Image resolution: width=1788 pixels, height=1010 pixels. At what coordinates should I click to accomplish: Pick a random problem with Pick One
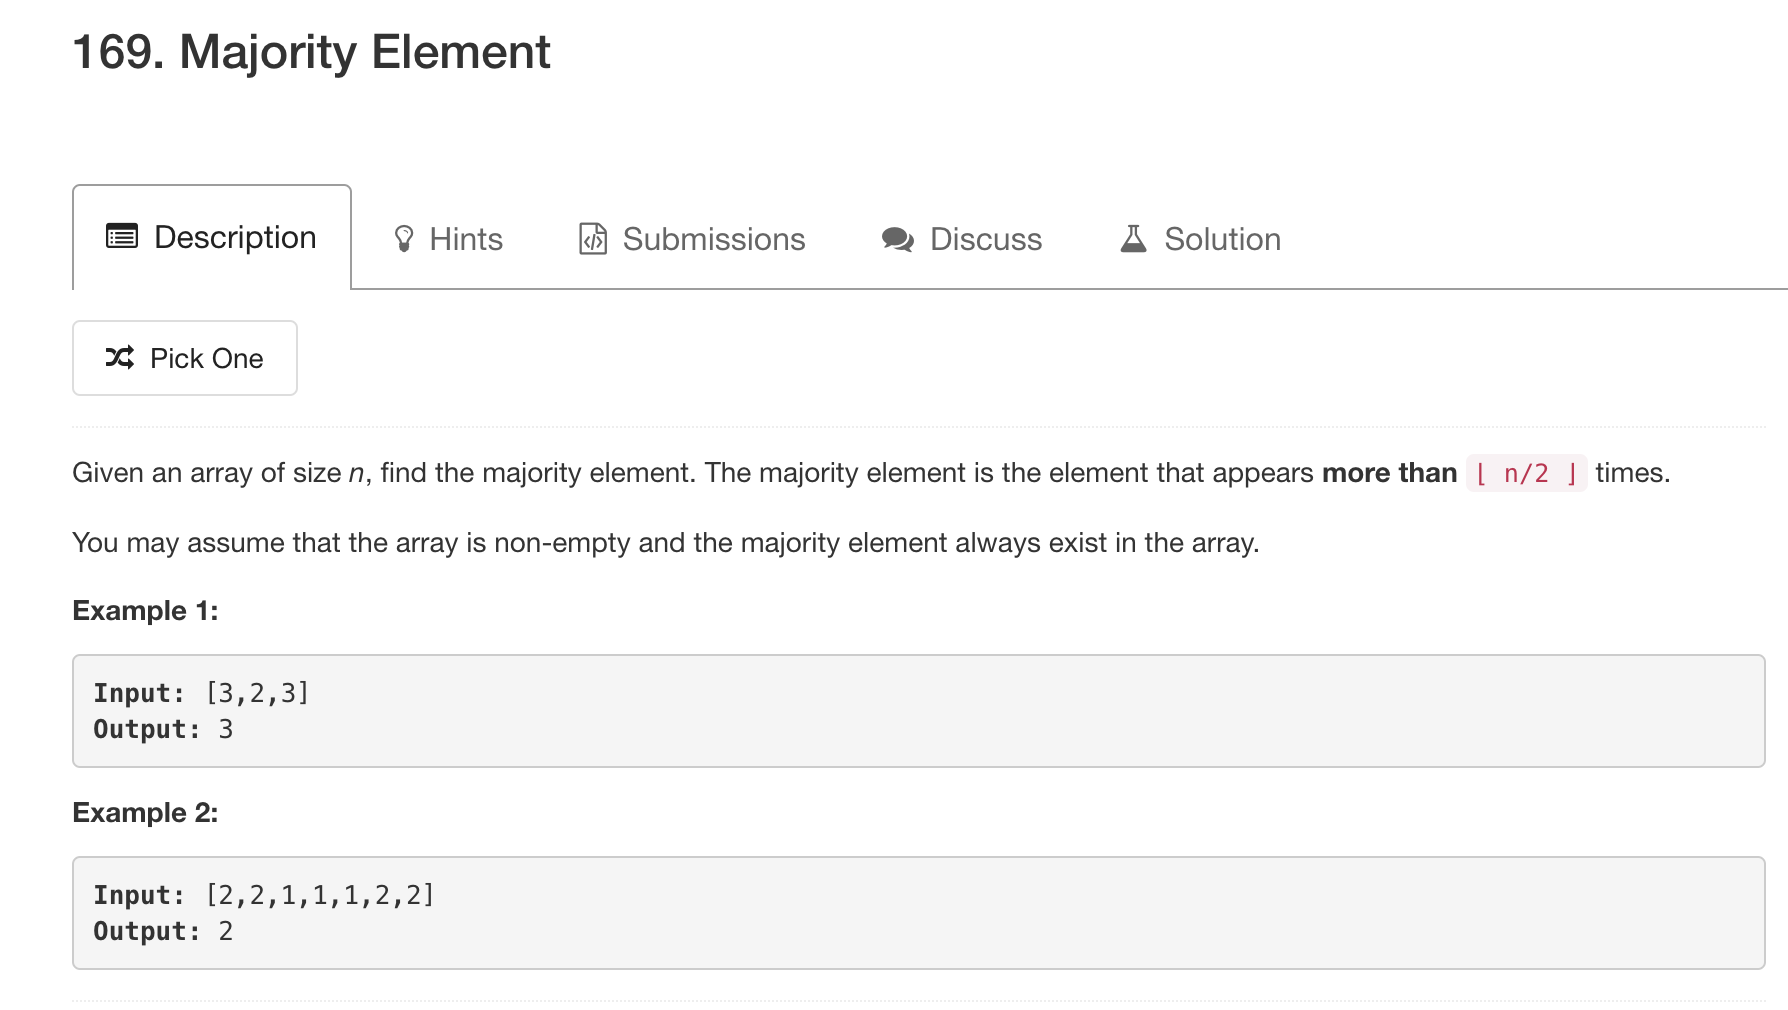(x=185, y=358)
